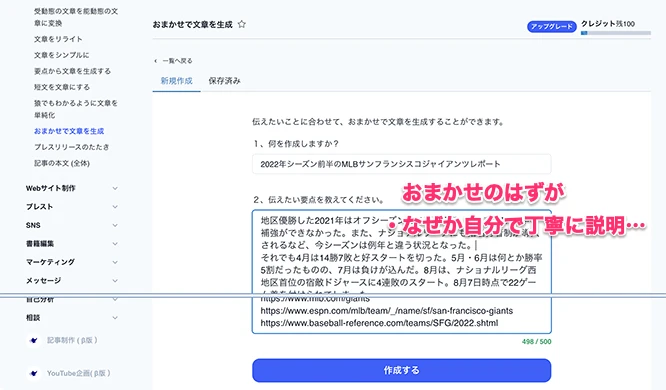Select おまかせで文章を生成 in sidebar

click(x=69, y=131)
